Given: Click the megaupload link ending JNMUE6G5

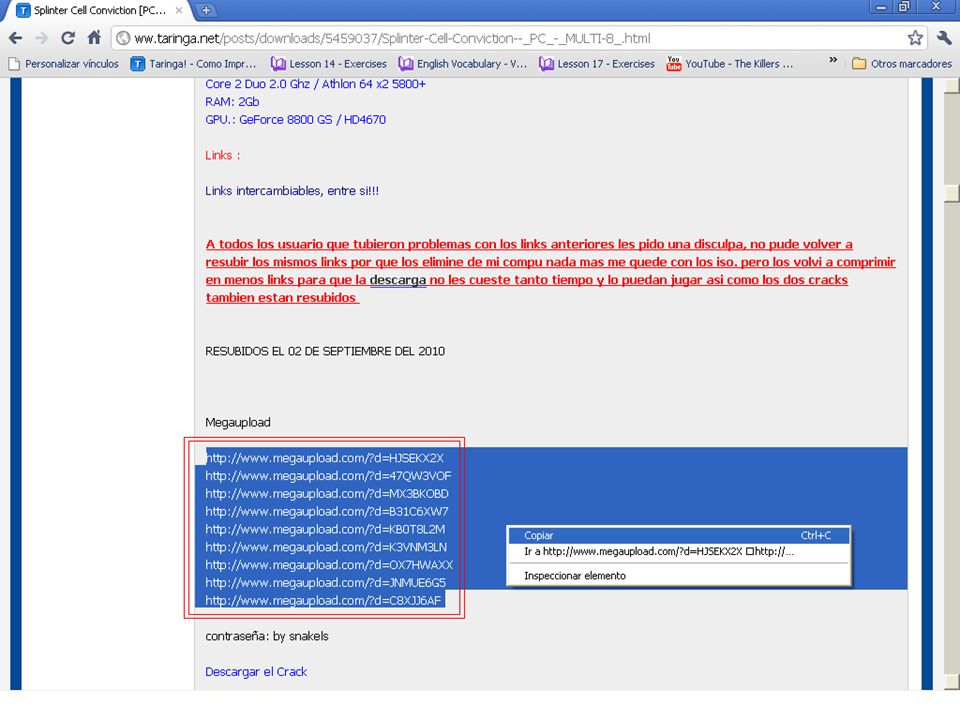Looking at the screenshot, I should (x=326, y=582).
